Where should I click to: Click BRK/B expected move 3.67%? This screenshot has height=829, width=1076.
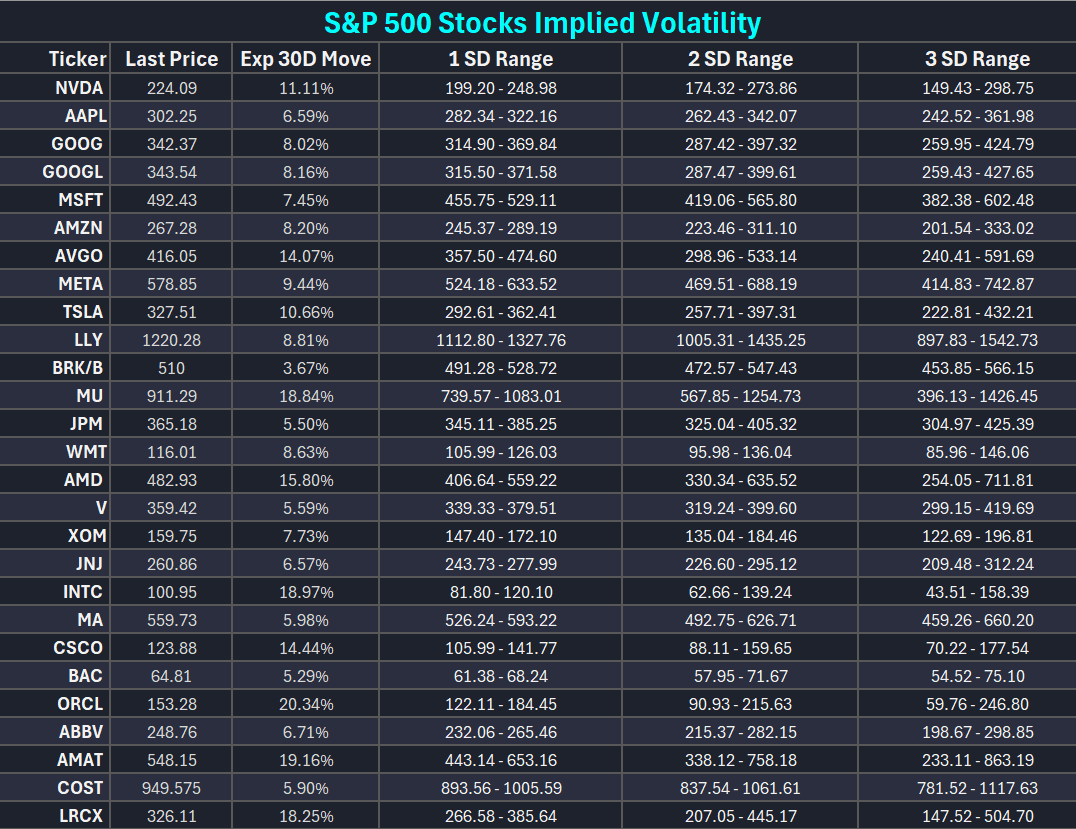pos(306,368)
